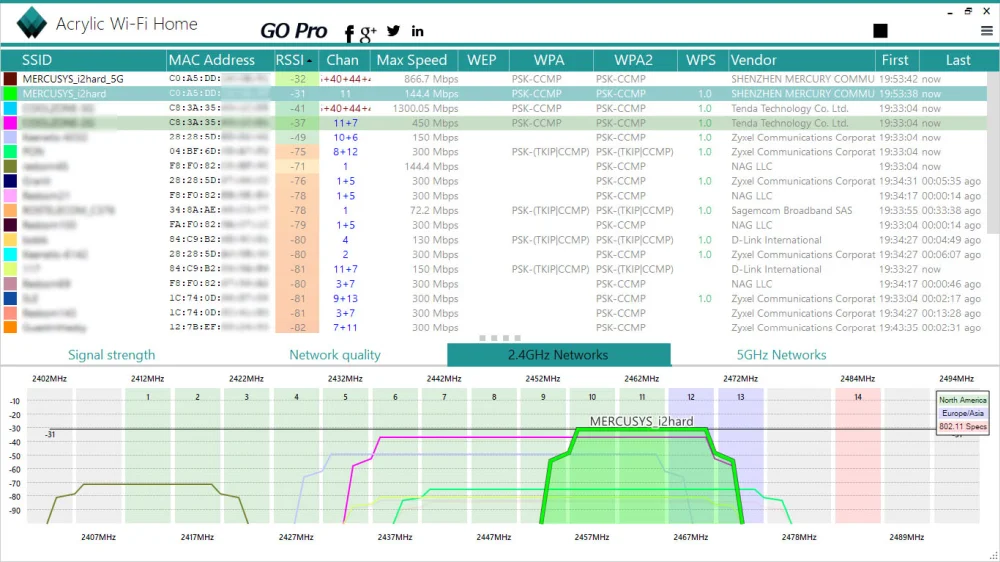Screen dimensions: 1000x562
Task: Sort by the Max Speed column header
Action: 412,60
